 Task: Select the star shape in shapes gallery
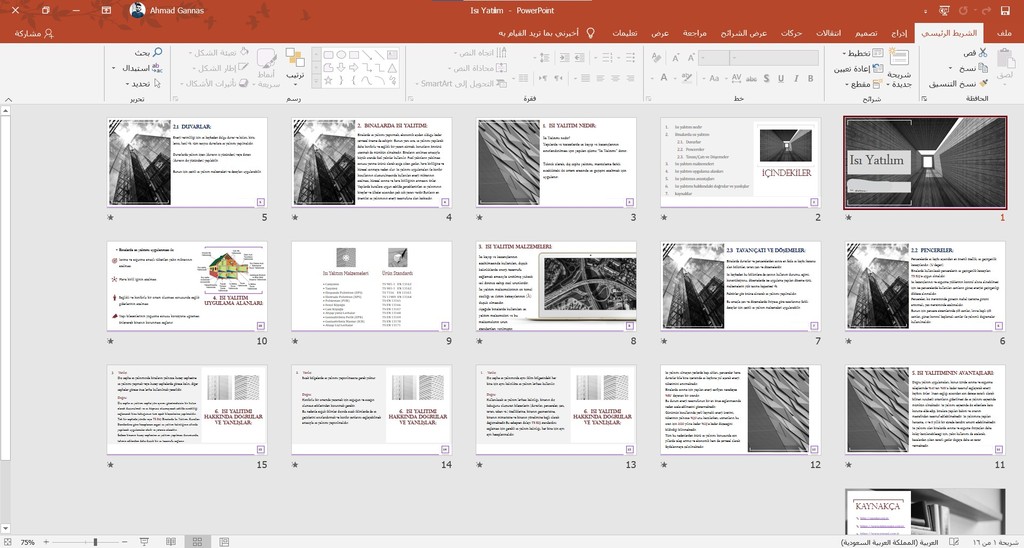click(x=328, y=80)
